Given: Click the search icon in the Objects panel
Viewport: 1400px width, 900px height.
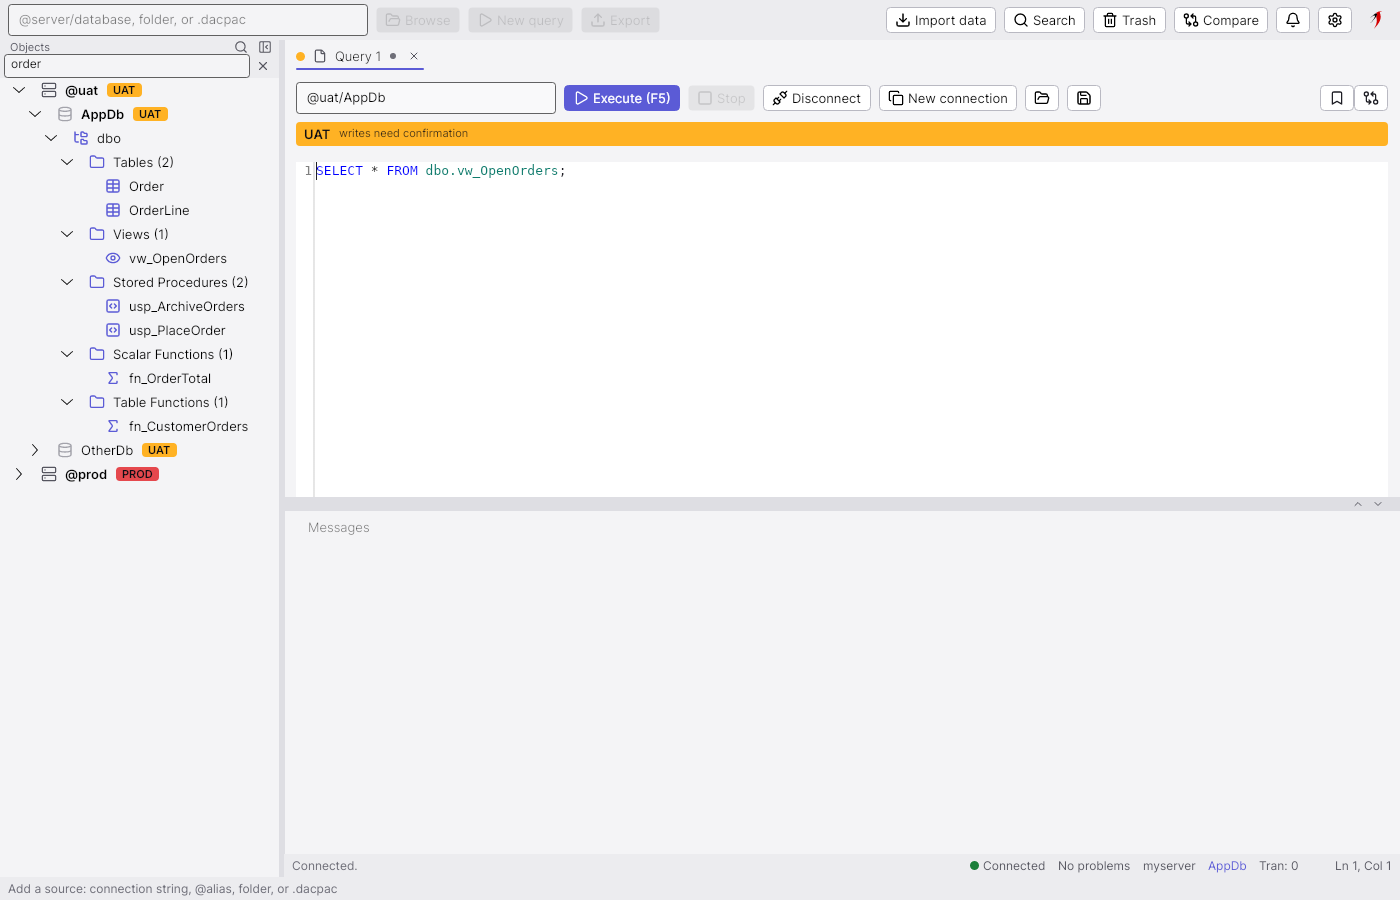Looking at the screenshot, I should click(x=241, y=47).
